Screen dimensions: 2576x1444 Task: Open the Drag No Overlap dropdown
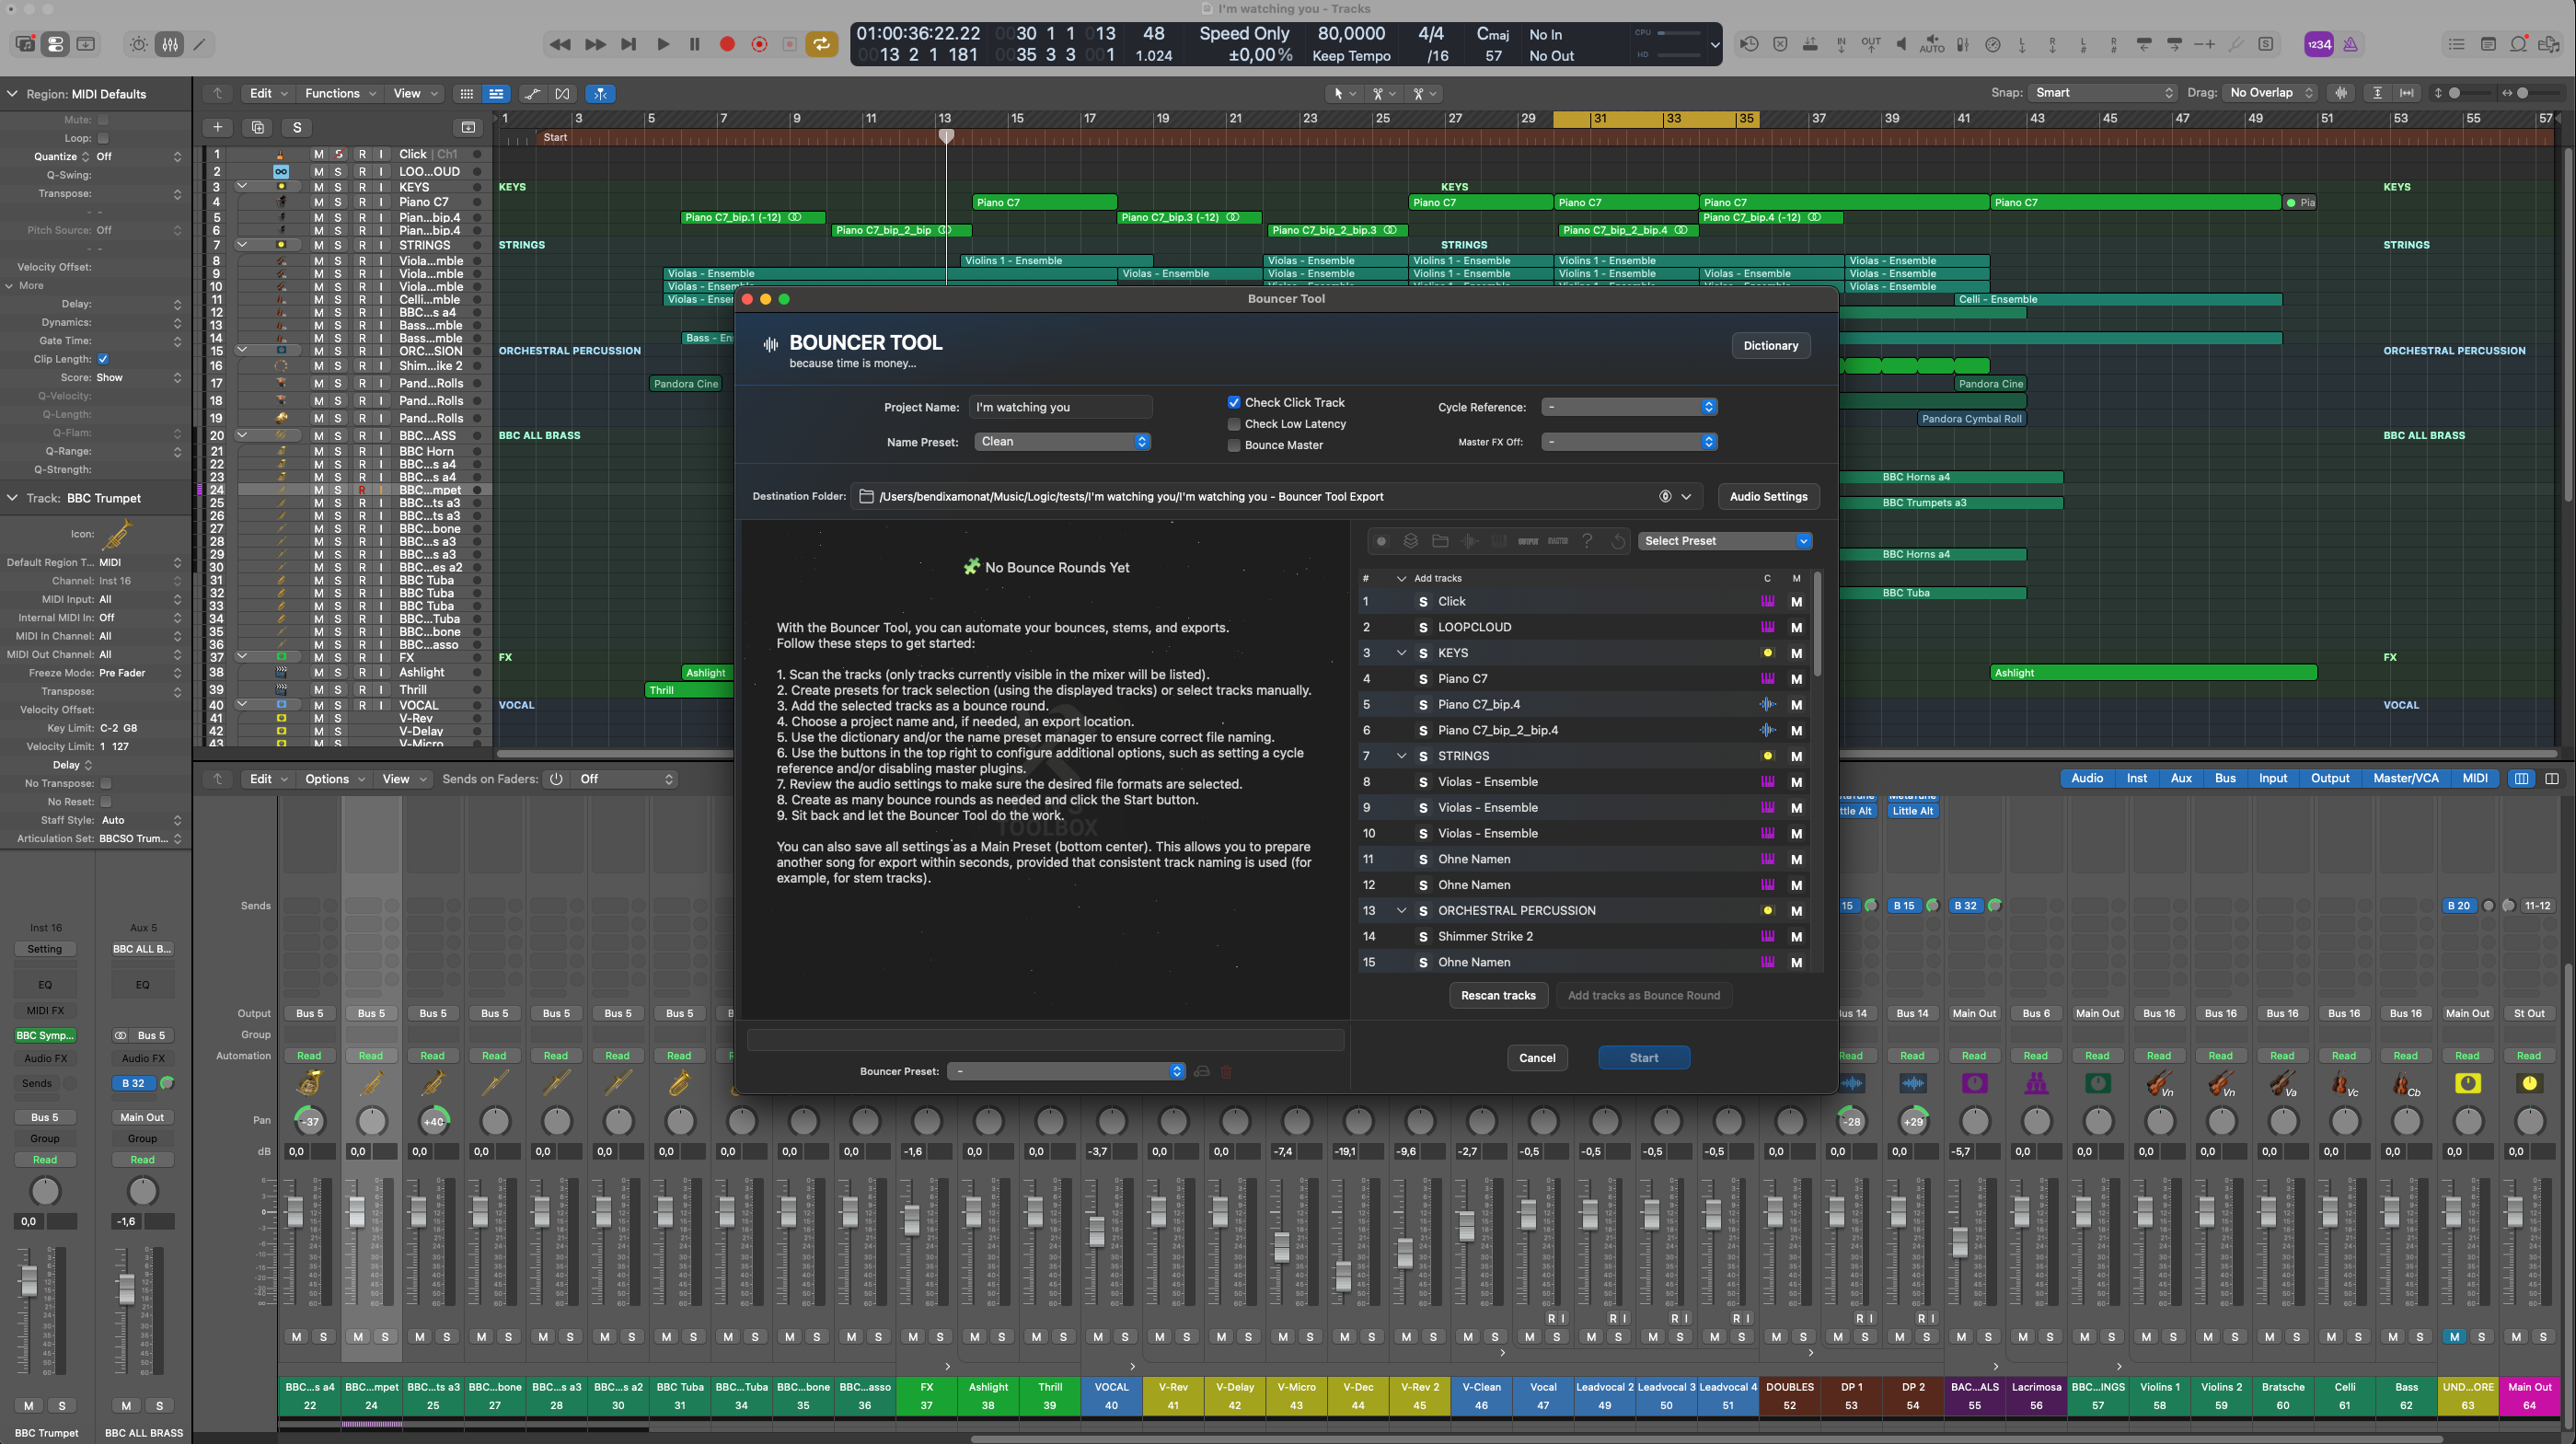[x=2271, y=93]
